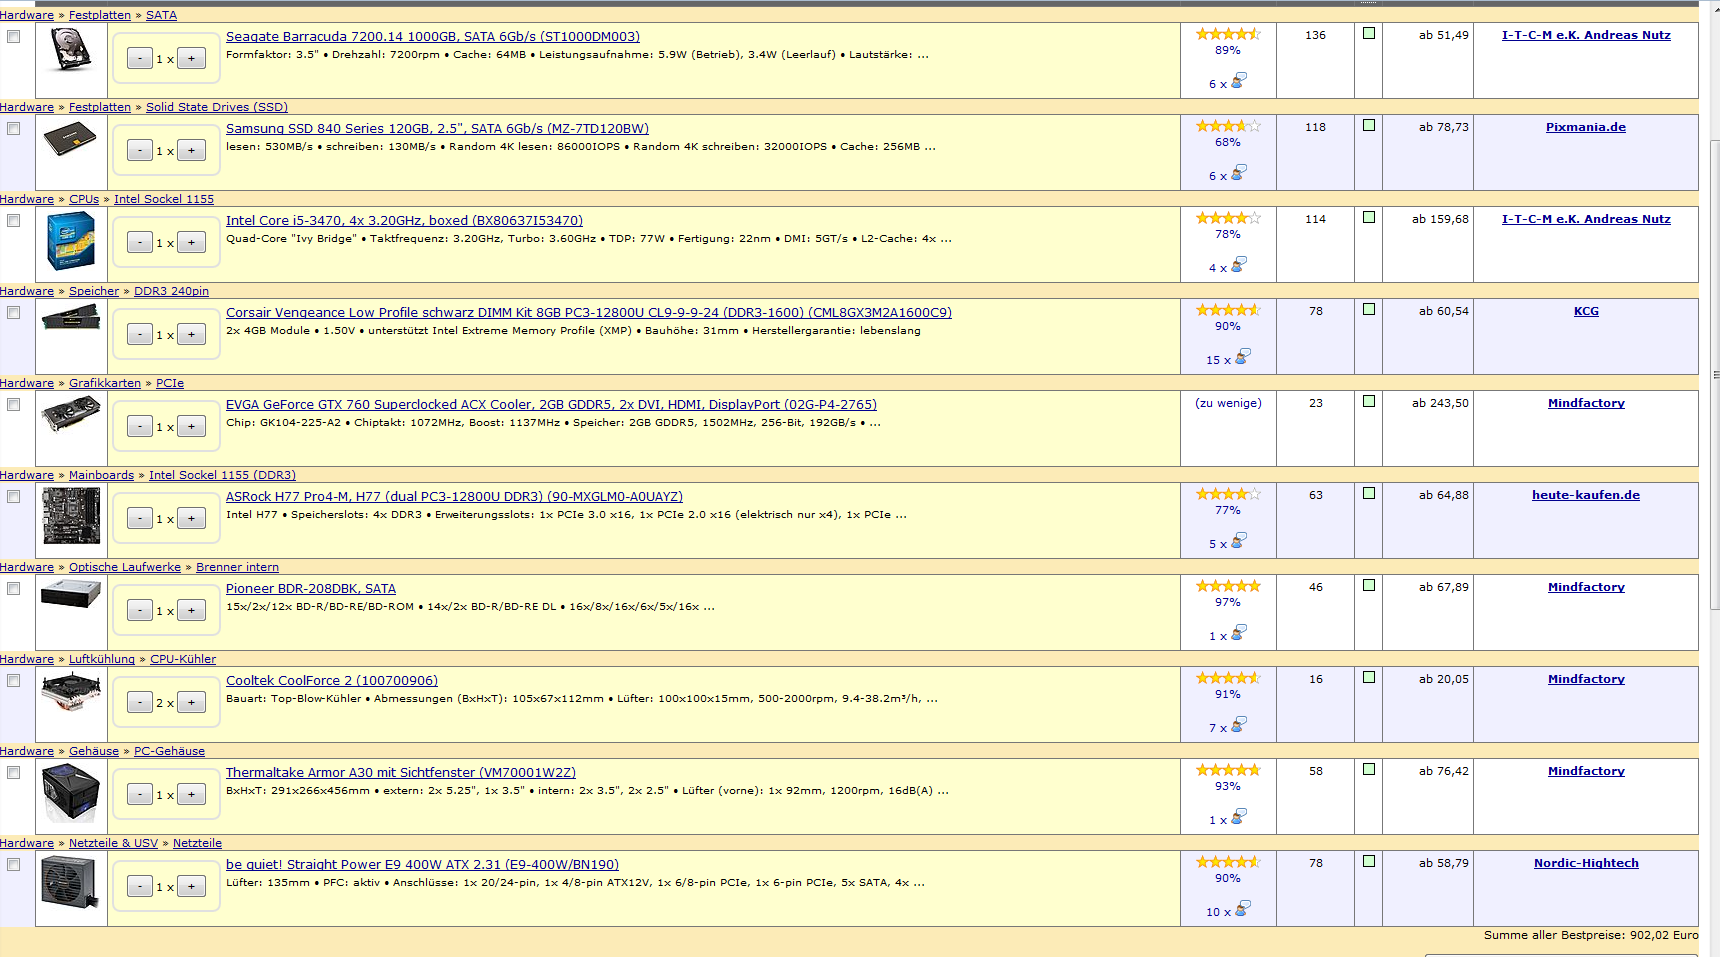Check the box beside offer count 46 for Pioneer

(1369, 586)
